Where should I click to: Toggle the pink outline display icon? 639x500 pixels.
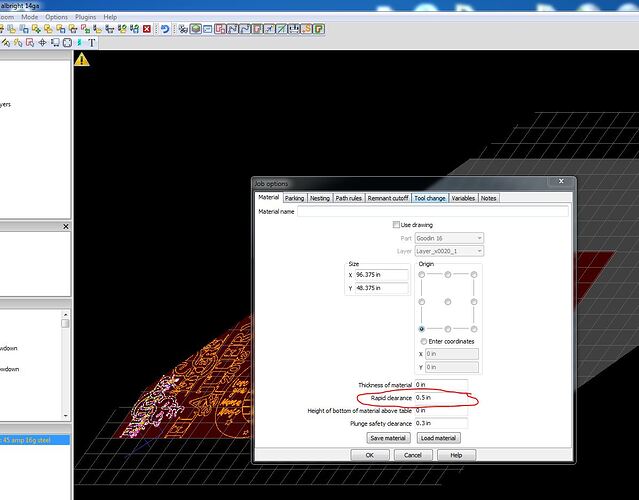[220, 29]
